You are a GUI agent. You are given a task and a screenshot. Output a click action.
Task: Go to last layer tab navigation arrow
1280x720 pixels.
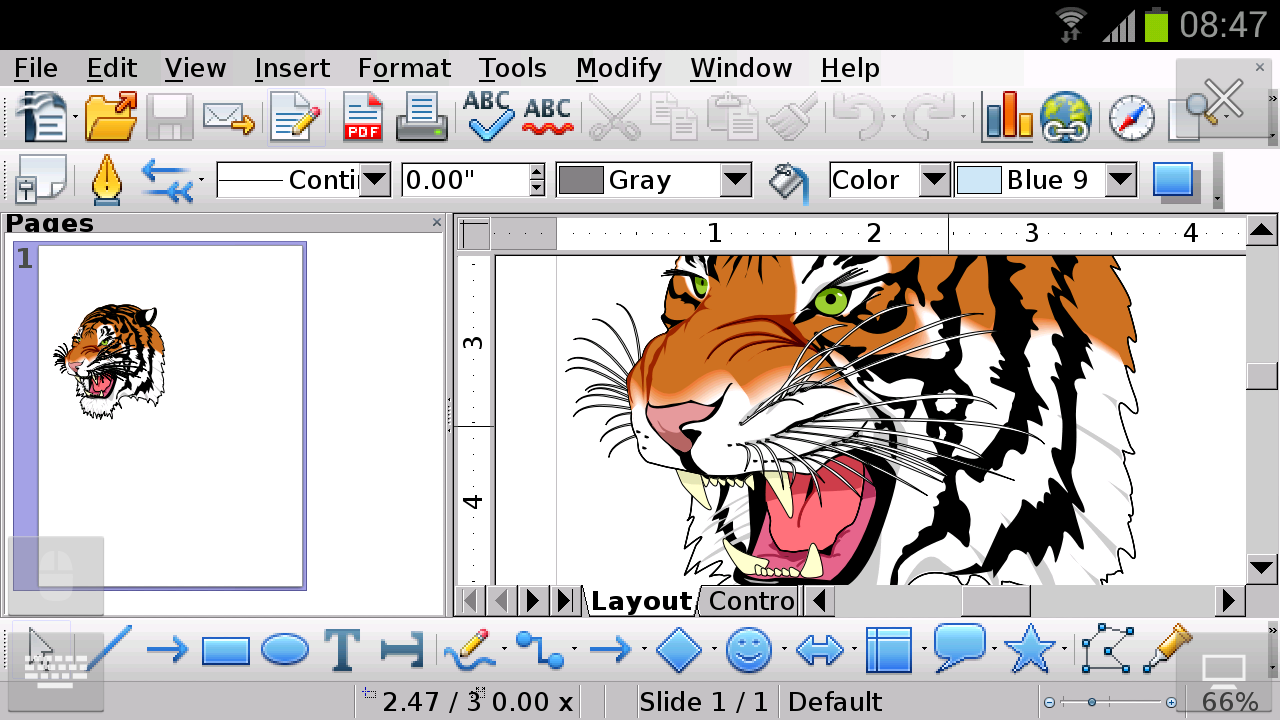pyautogui.click(x=566, y=601)
